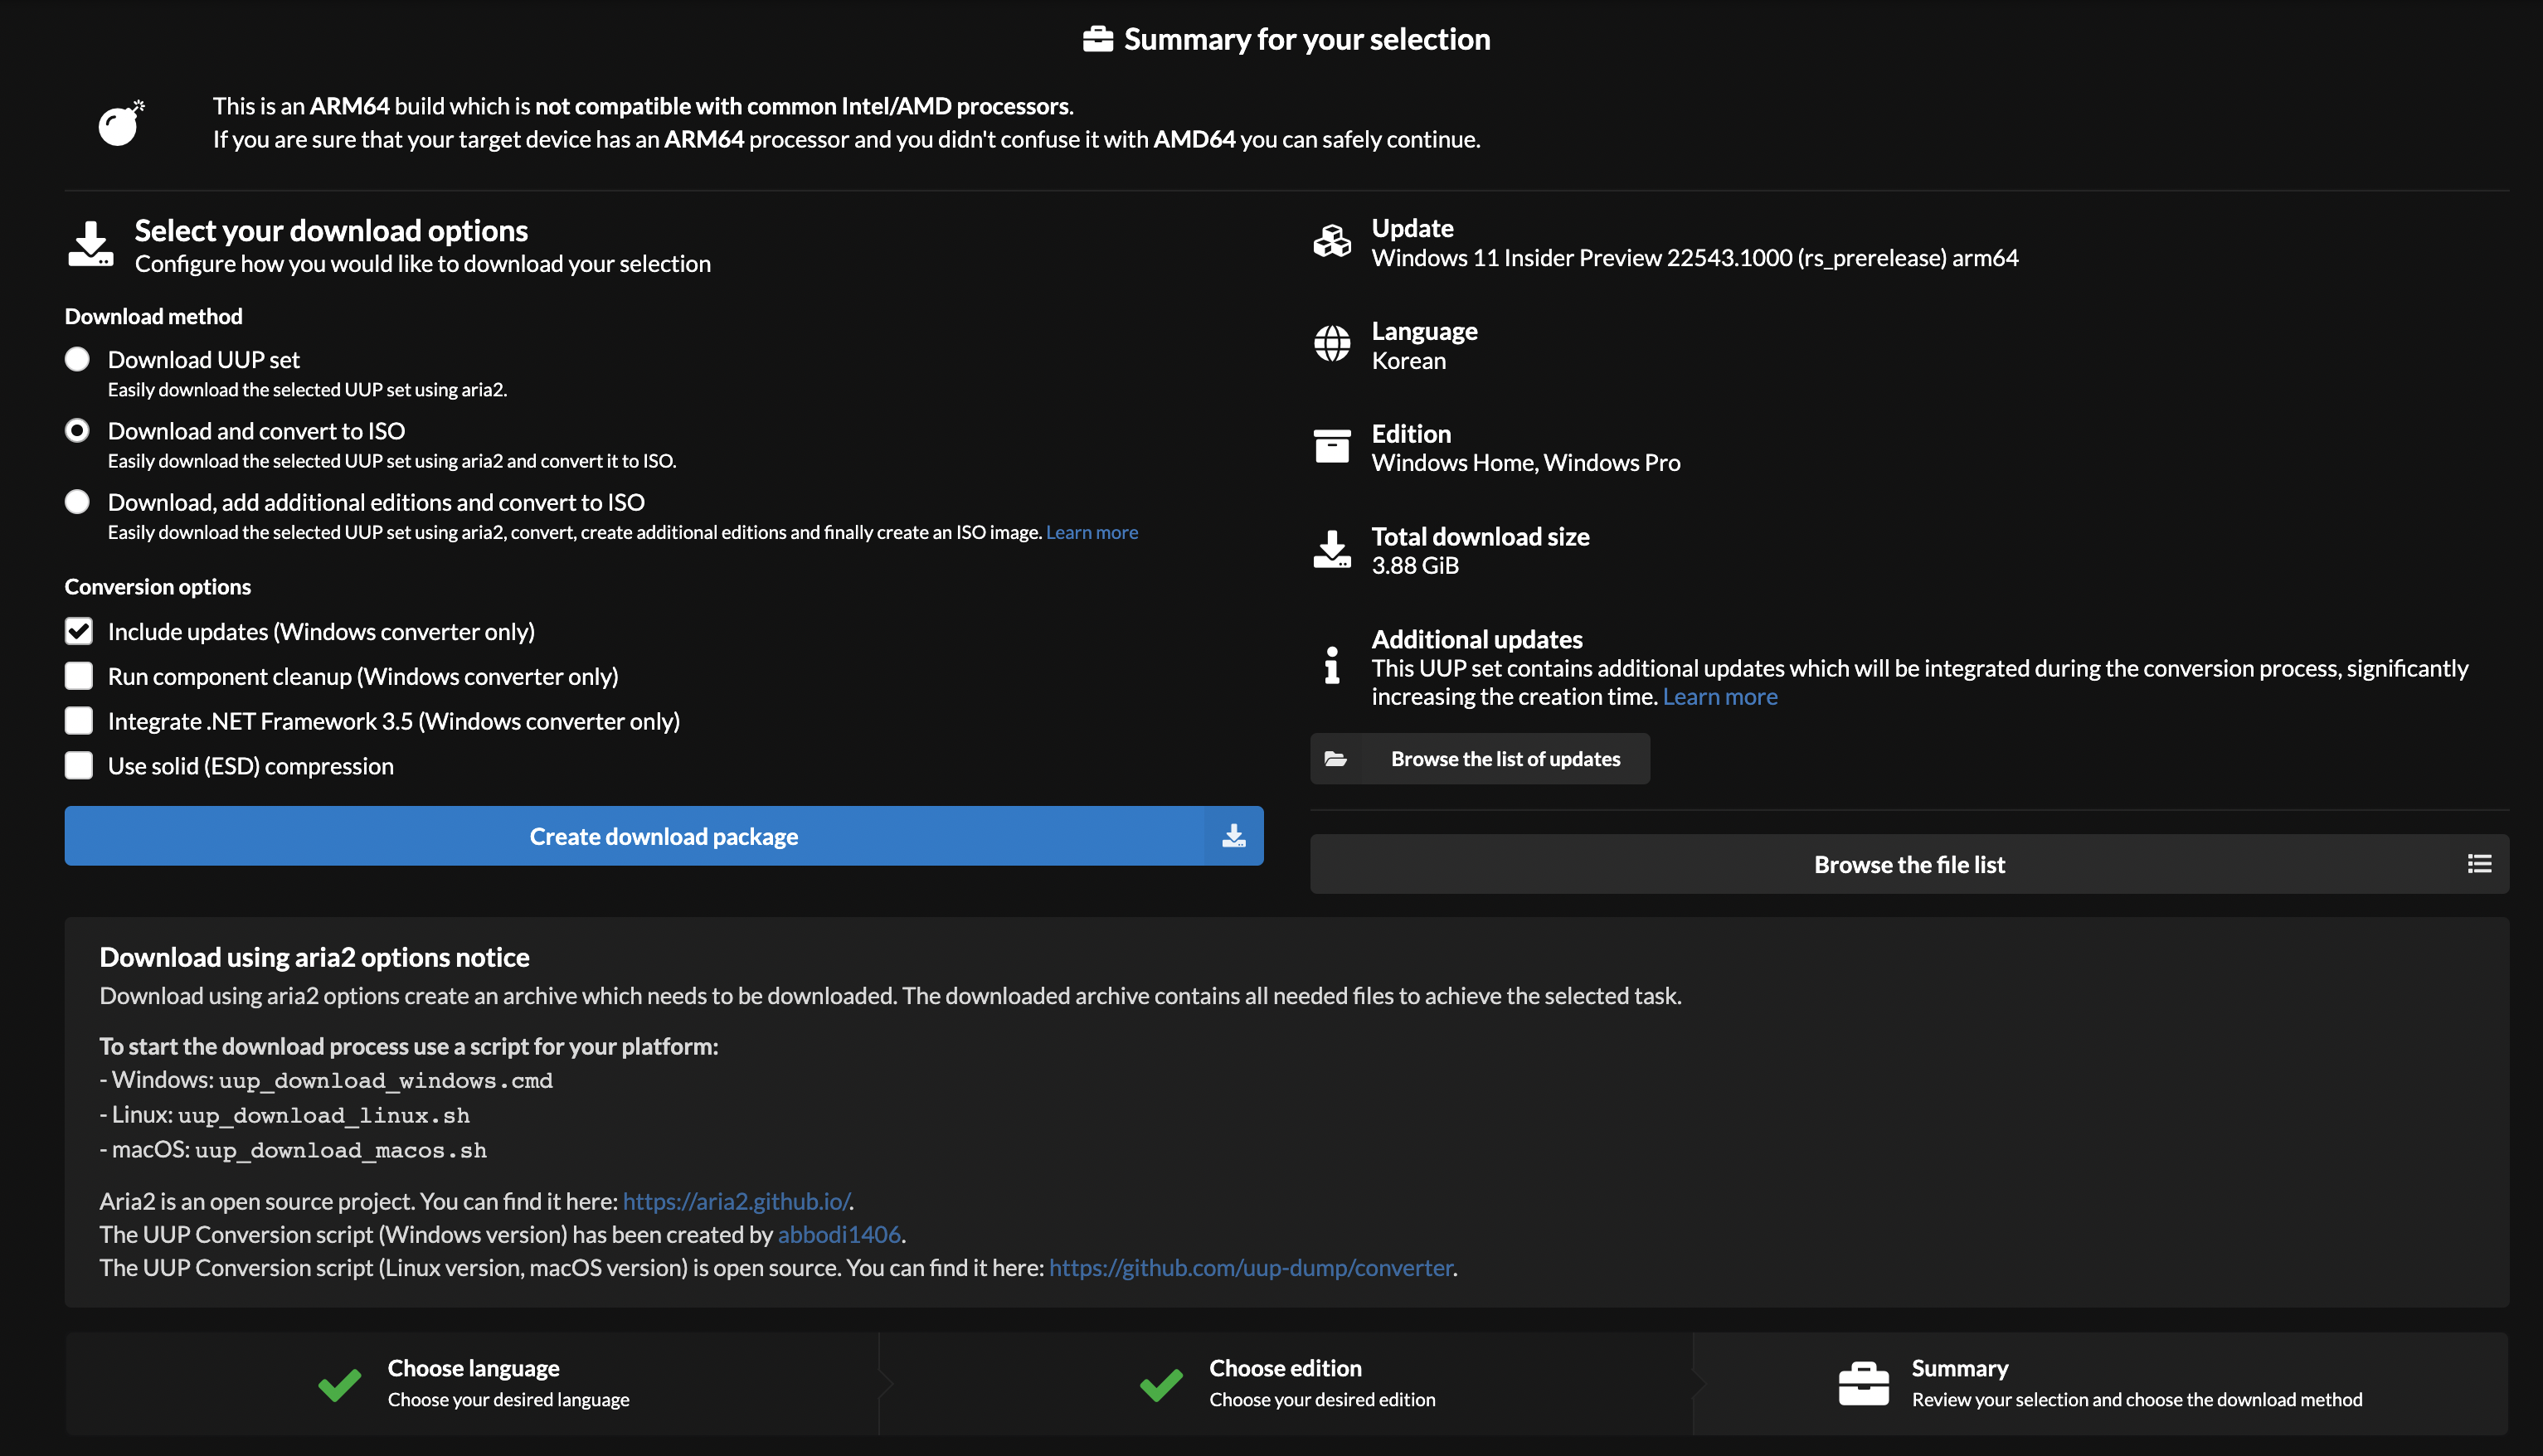Click the list icon in Browse the file list bar
Viewport: 2543px width, 1456px height.
[2478, 864]
